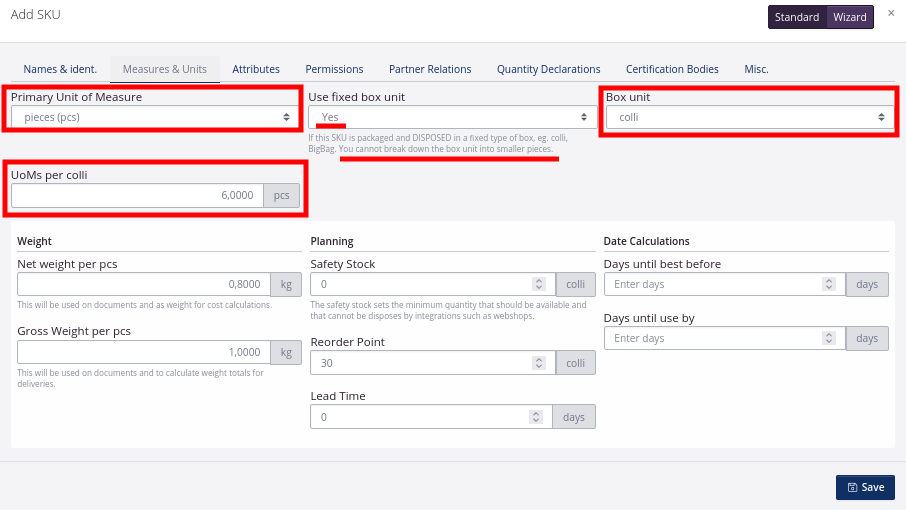
Task: Save the SKU
Action: [865, 487]
